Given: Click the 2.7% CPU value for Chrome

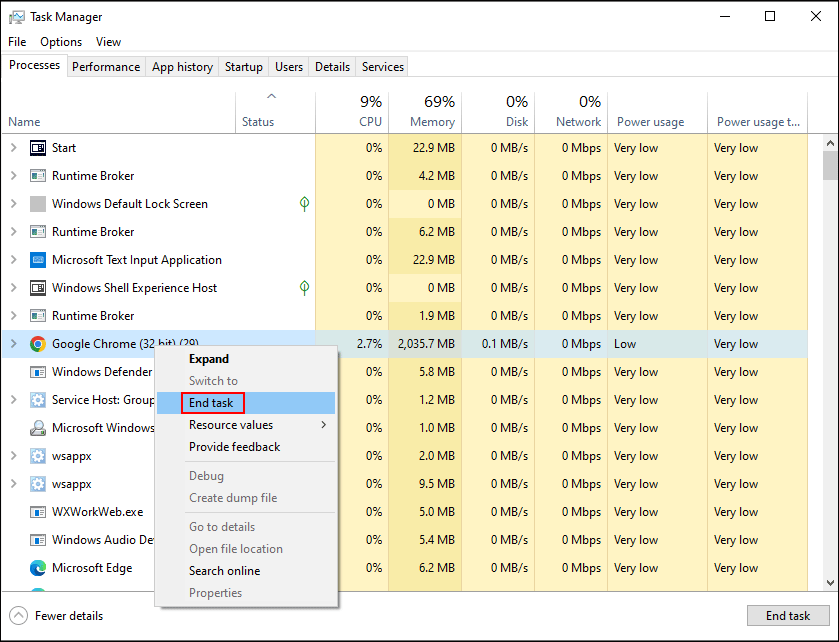Looking at the screenshot, I should pyautogui.click(x=369, y=344).
